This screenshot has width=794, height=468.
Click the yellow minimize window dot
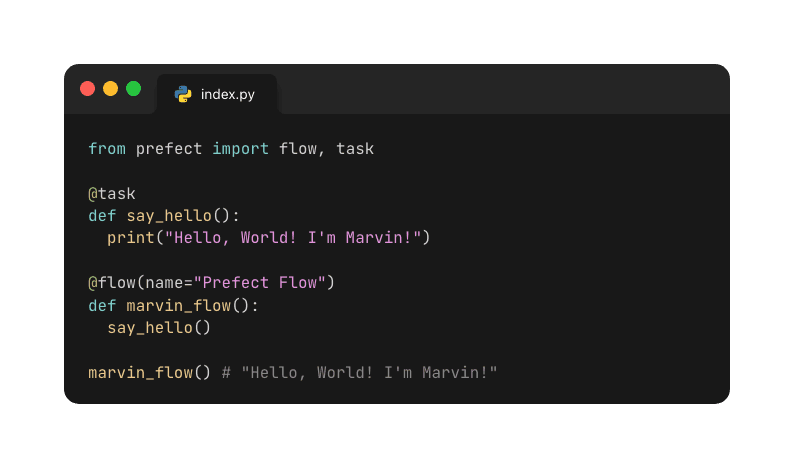110,89
